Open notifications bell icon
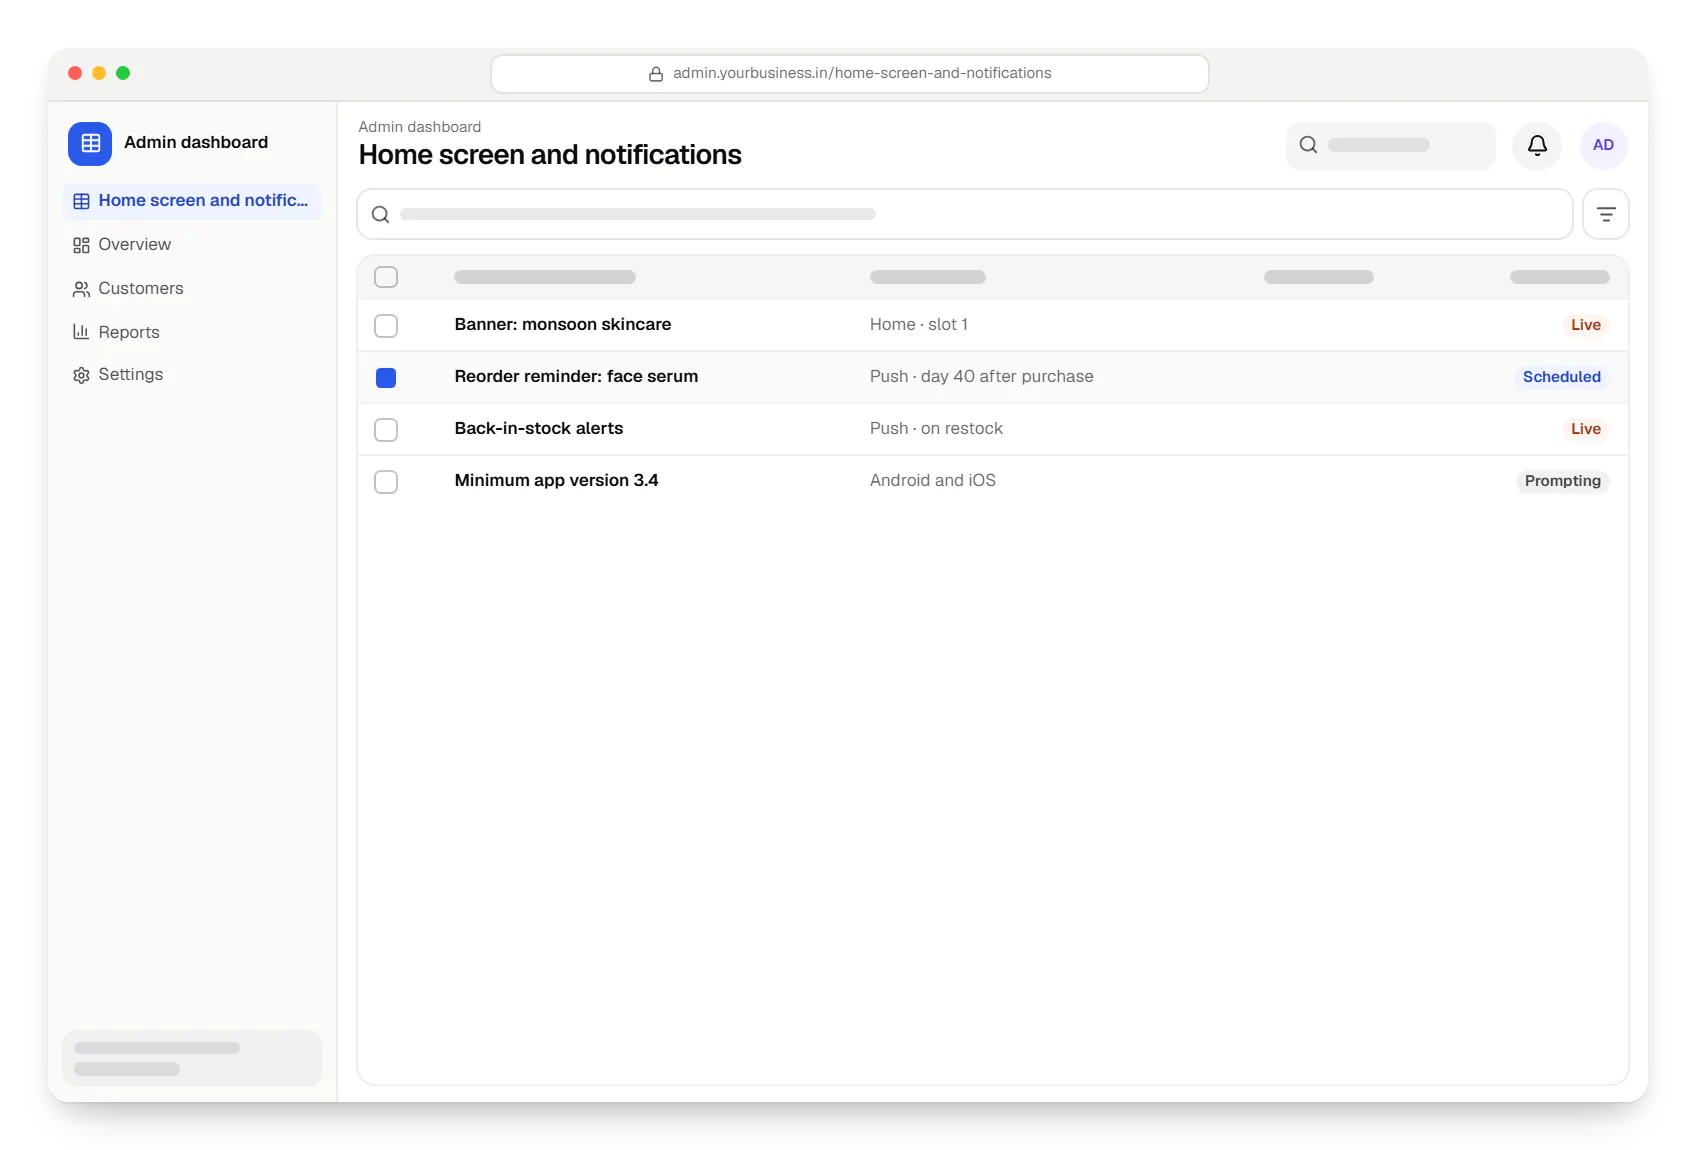The width and height of the screenshot is (1696, 1150). tap(1537, 146)
